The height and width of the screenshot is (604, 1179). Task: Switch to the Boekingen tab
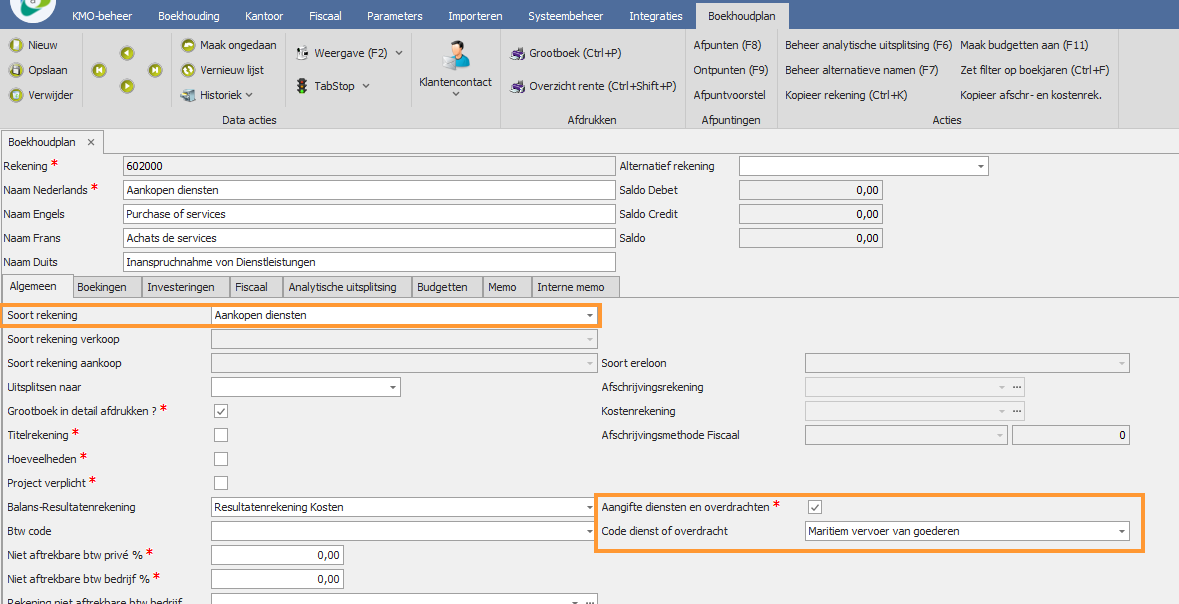click(107, 287)
